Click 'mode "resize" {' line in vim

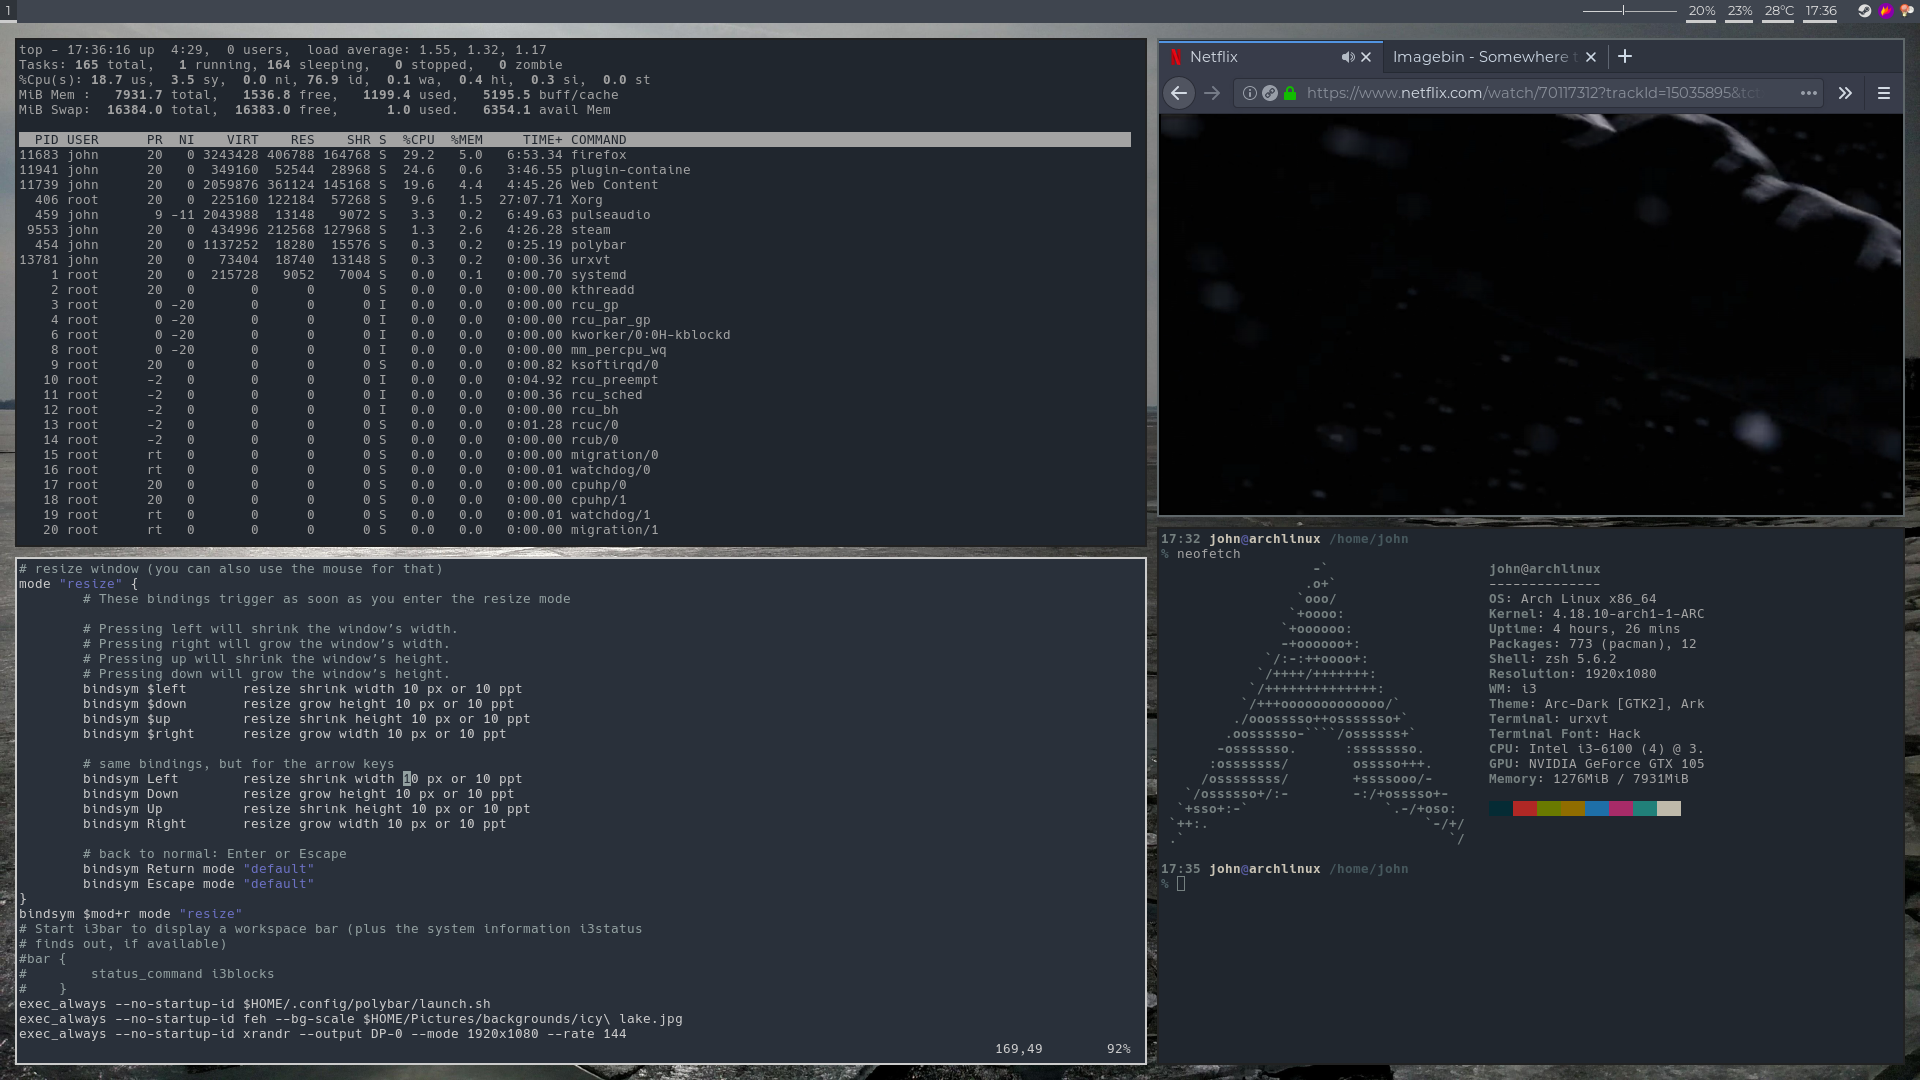[79, 584]
